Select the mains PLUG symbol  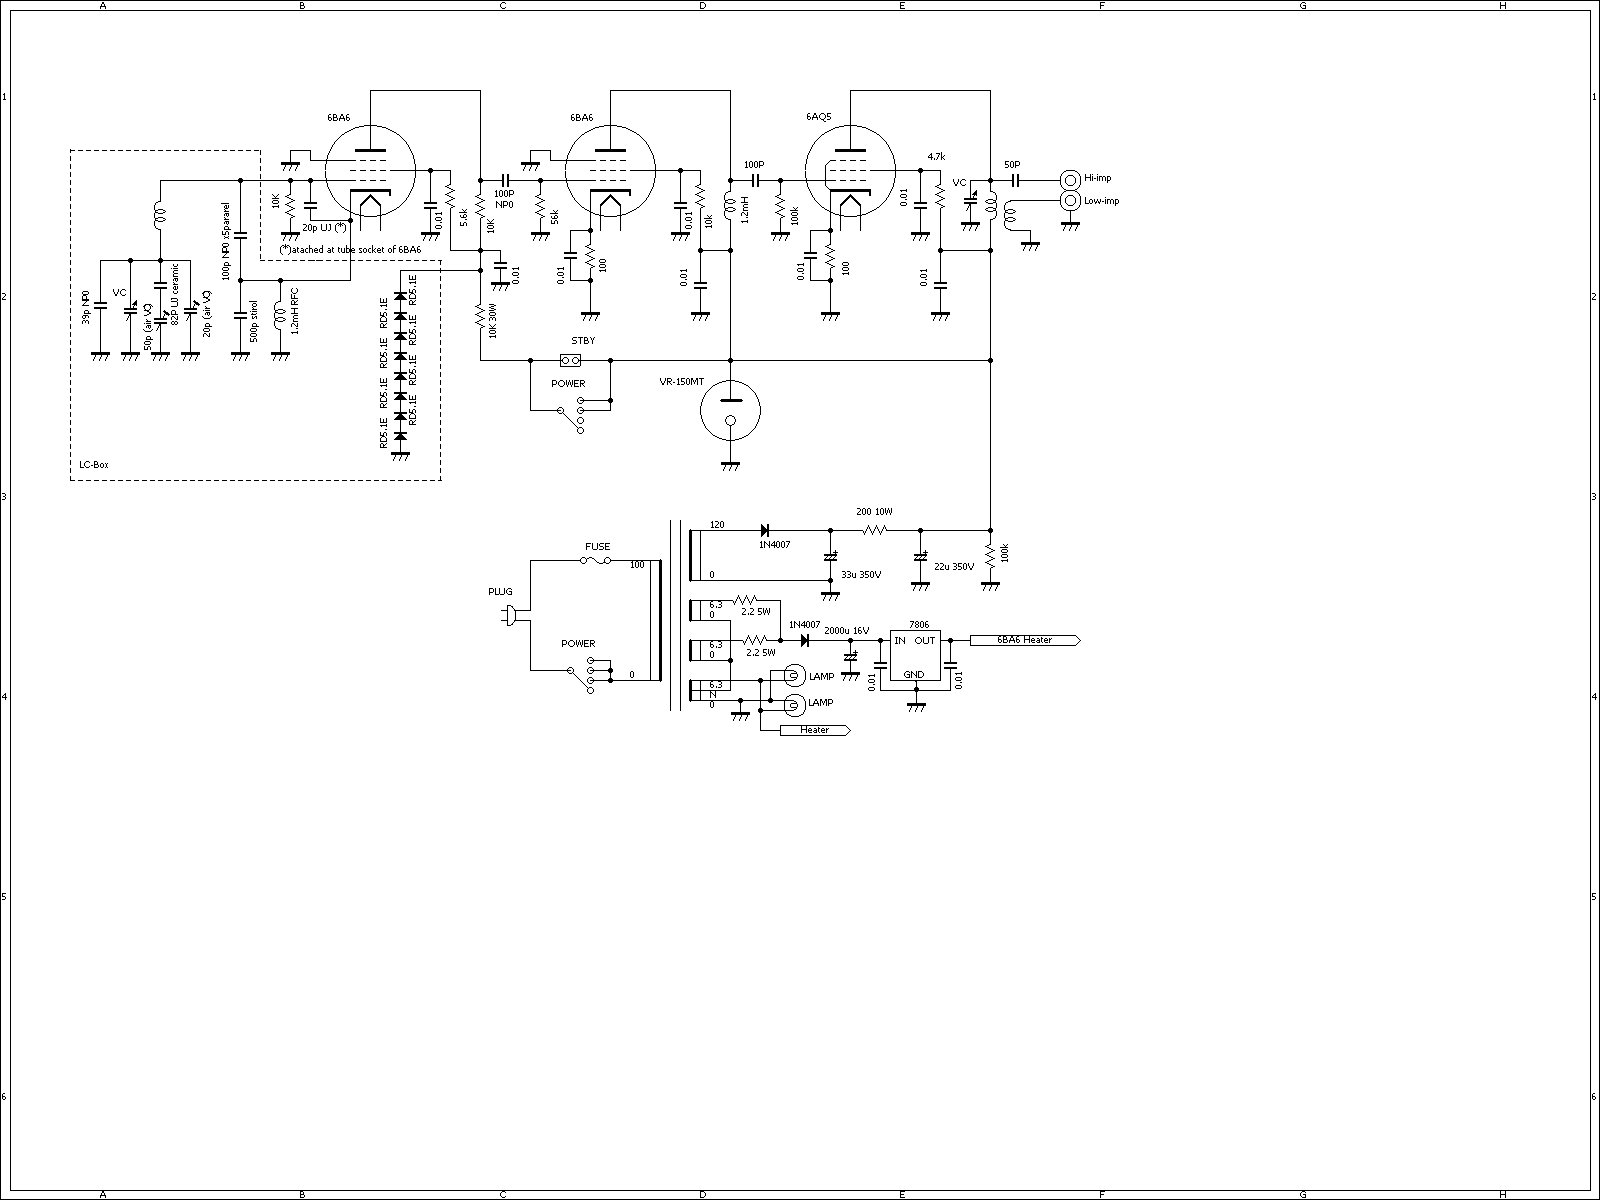[x=509, y=615]
